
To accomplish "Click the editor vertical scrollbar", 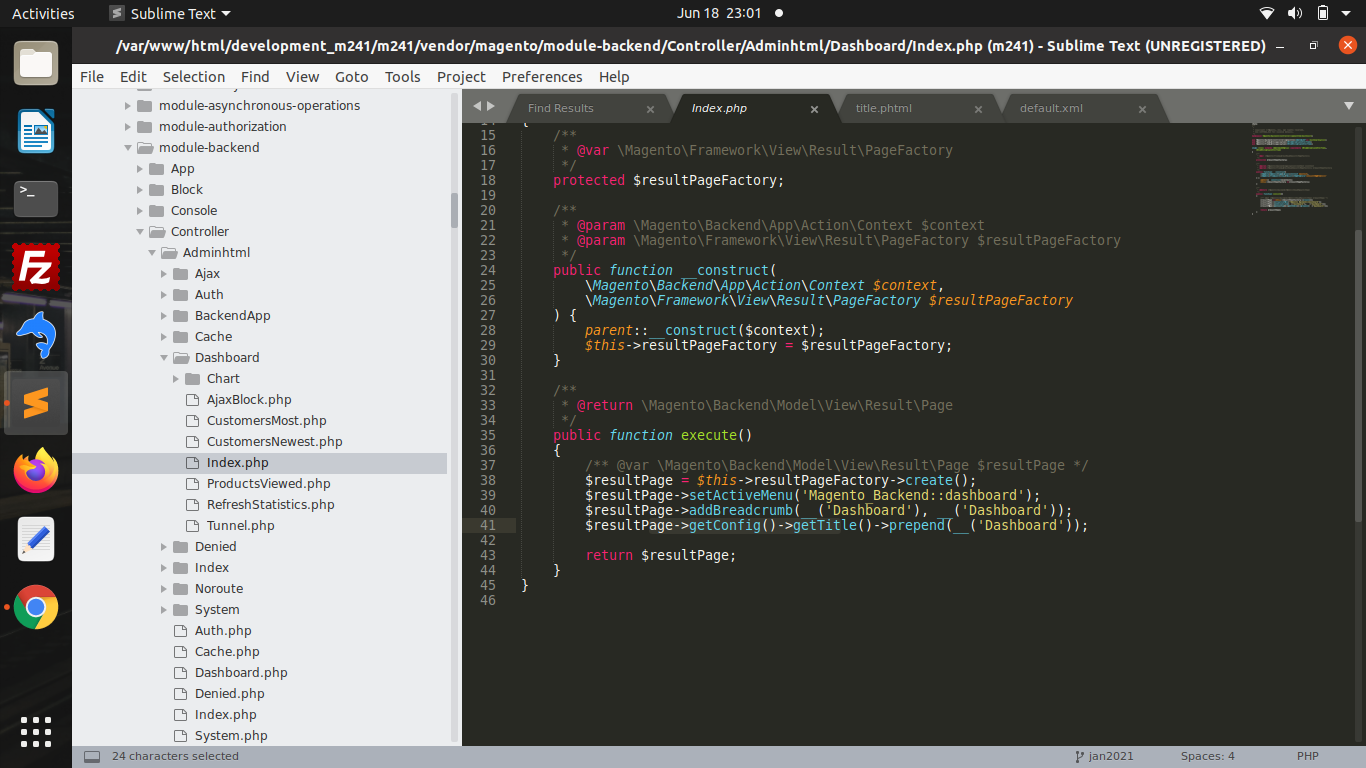I will point(1358,375).
